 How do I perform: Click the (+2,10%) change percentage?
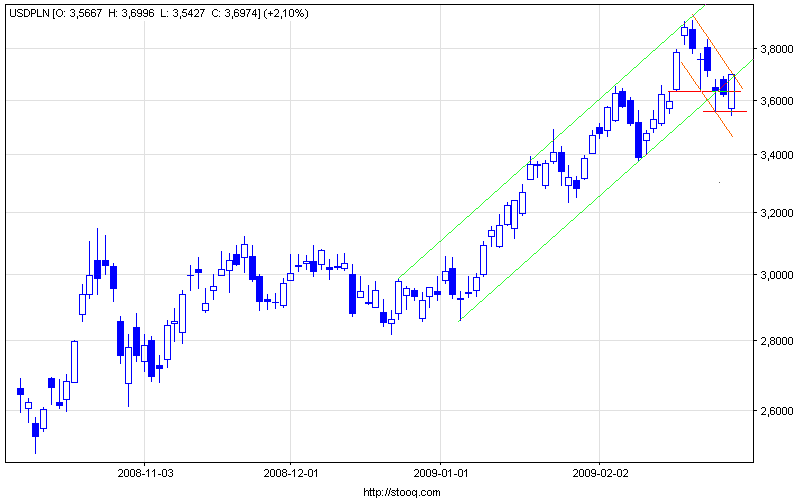click(x=286, y=14)
